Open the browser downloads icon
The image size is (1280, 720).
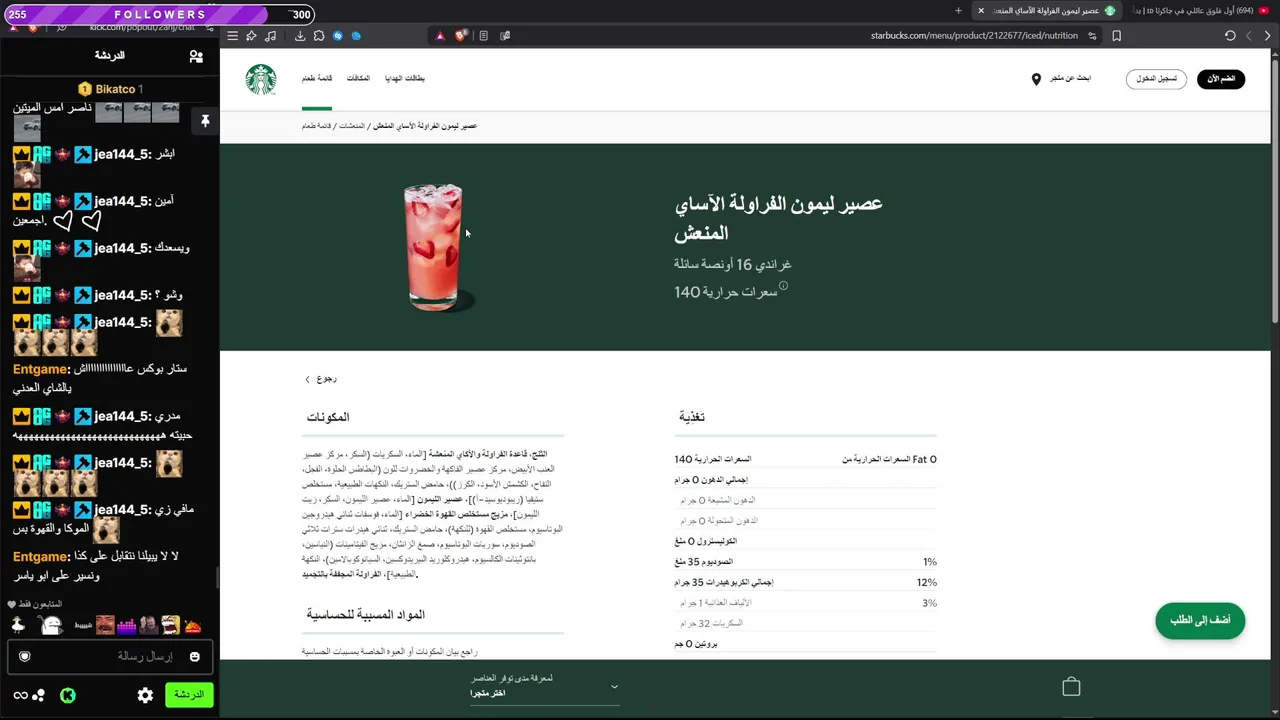pyautogui.click(x=299, y=36)
